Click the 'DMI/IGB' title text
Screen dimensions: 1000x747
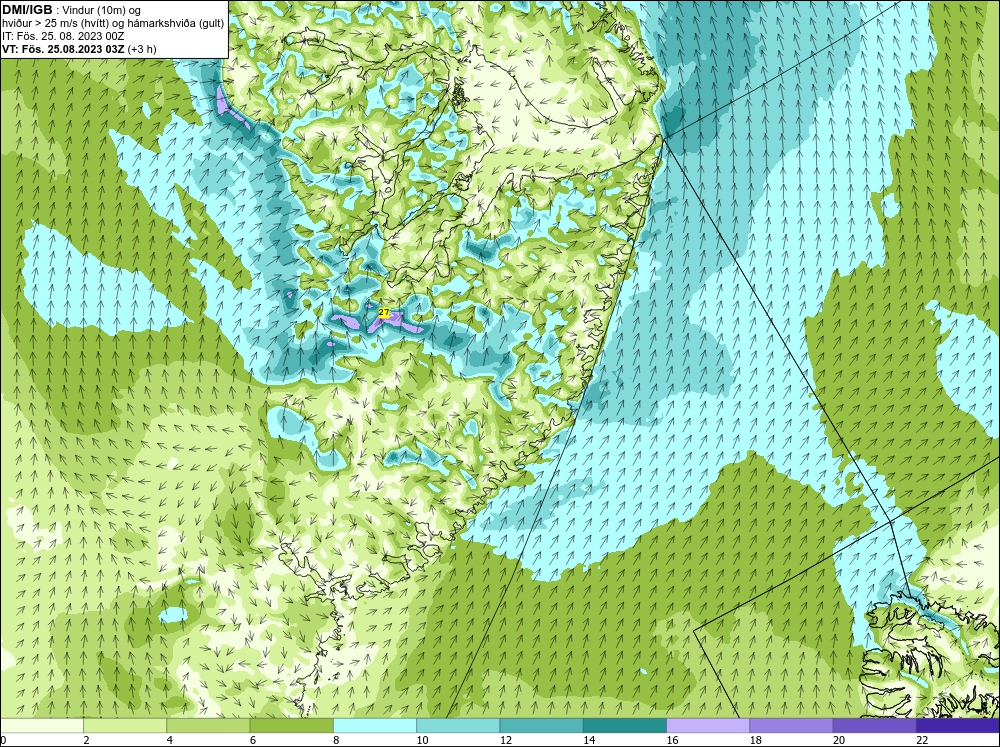pyautogui.click(x=28, y=10)
